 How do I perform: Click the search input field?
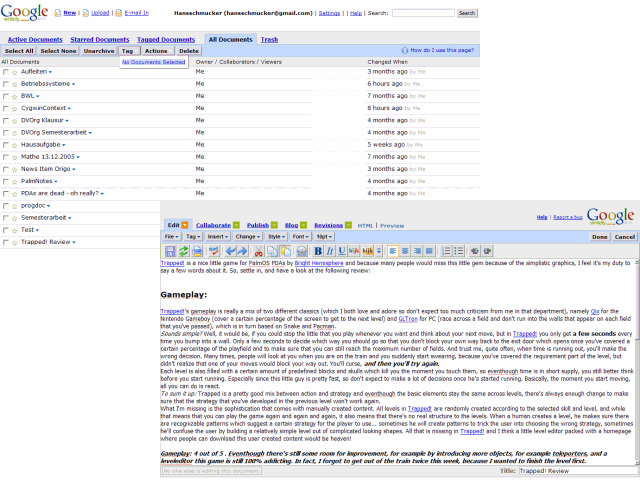tap(423, 13)
